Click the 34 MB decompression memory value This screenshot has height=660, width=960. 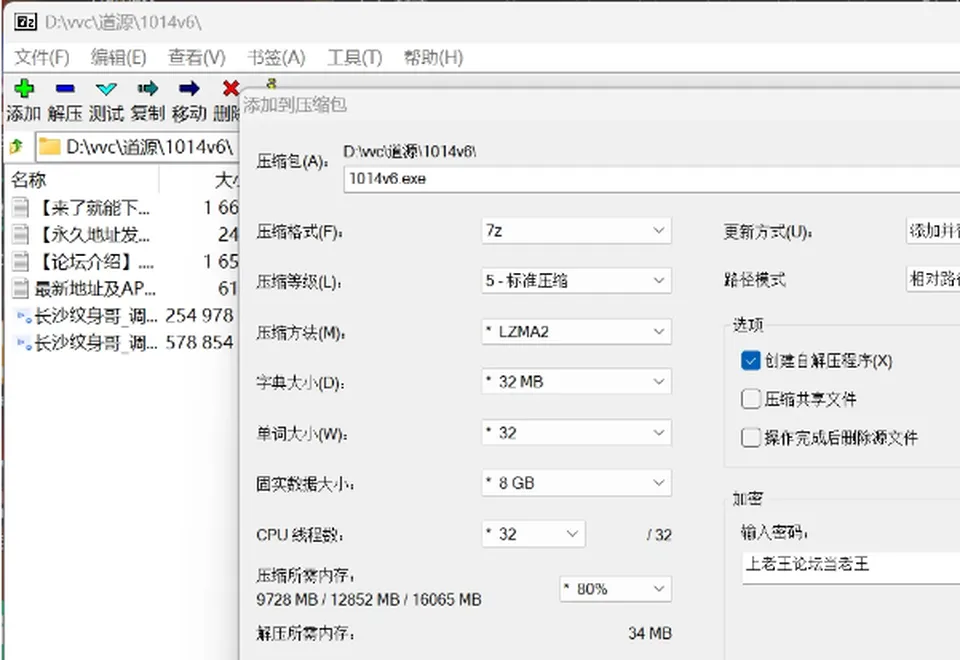[x=650, y=633]
